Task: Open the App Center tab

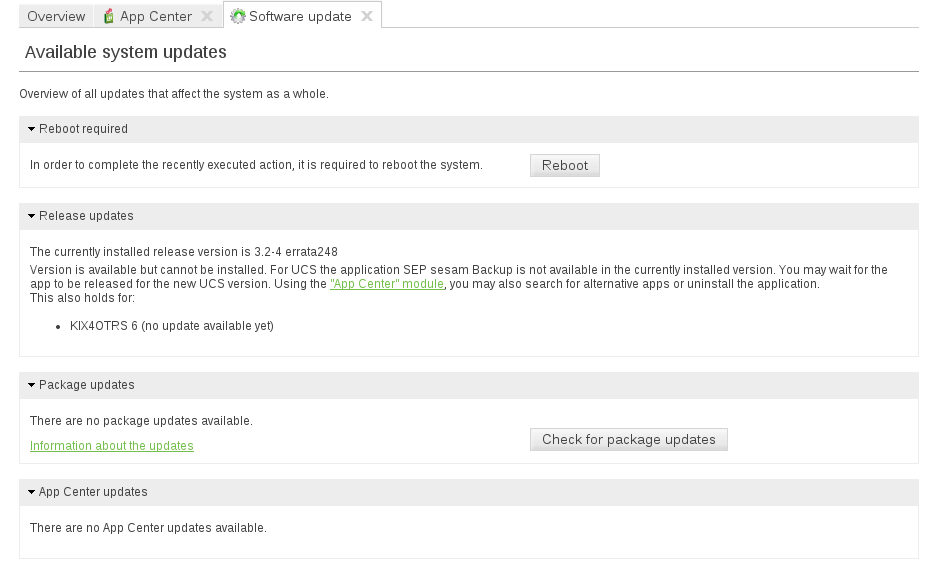Action: [x=155, y=16]
